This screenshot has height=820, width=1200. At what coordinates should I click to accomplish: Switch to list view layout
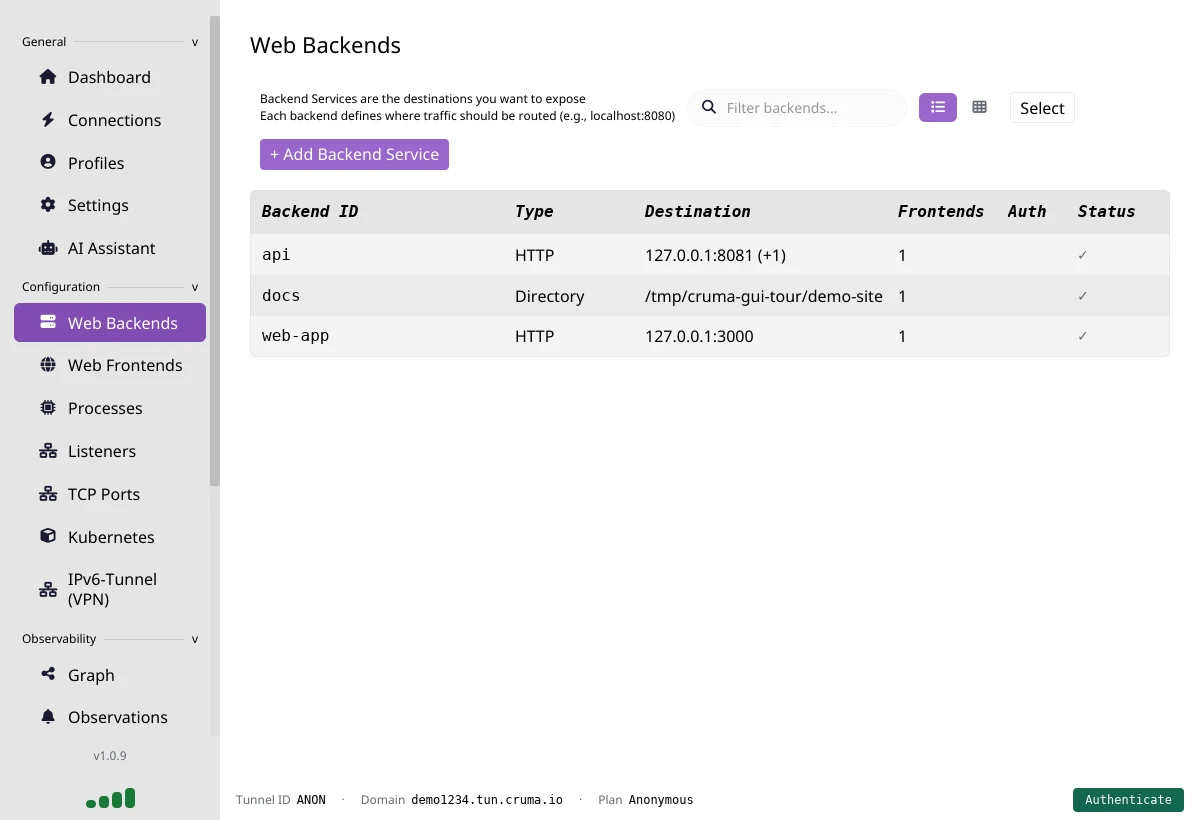938,107
